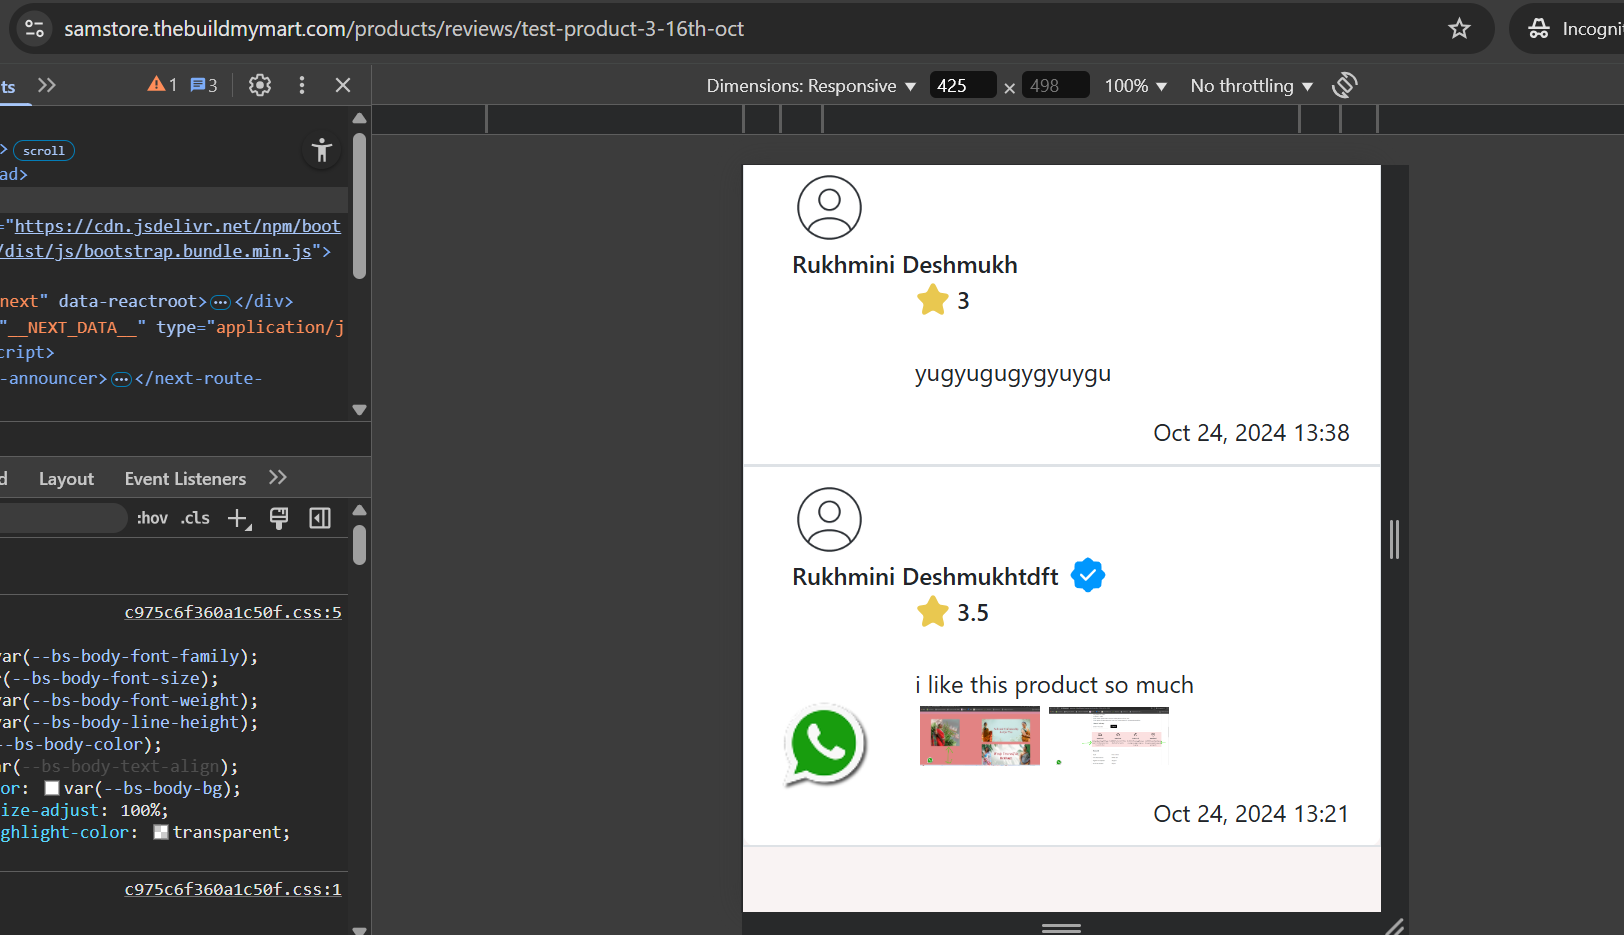The height and width of the screenshot is (935, 1624).
Task: Click the scroll badge in Elements tree
Action: click(44, 151)
